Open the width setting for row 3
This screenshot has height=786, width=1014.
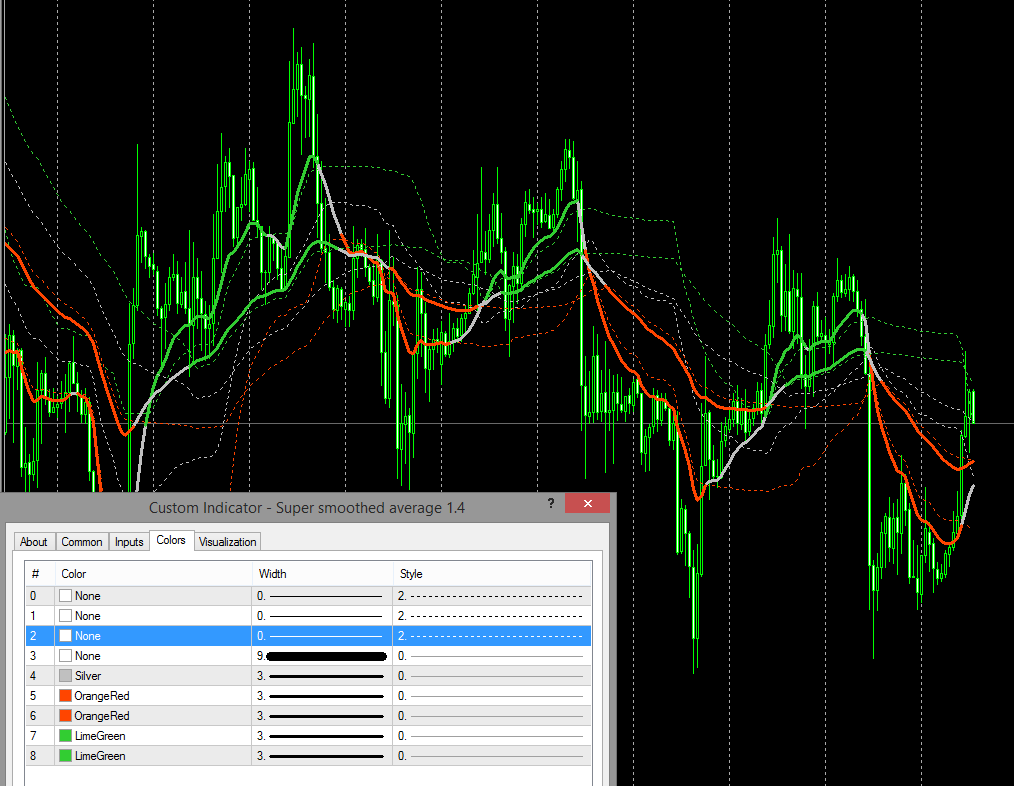tap(321, 656)
